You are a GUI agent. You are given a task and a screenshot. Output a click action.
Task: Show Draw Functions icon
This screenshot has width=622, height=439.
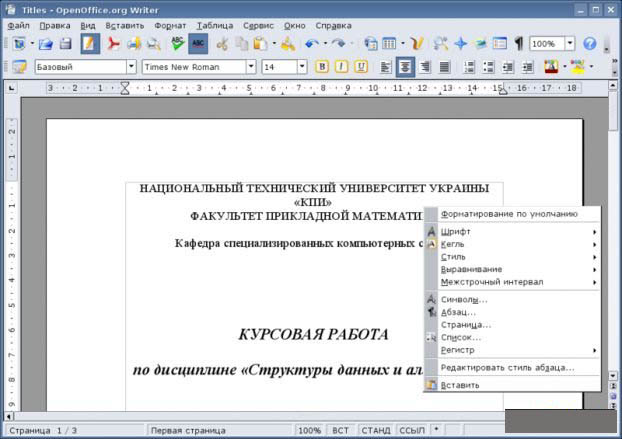(417, 44)
